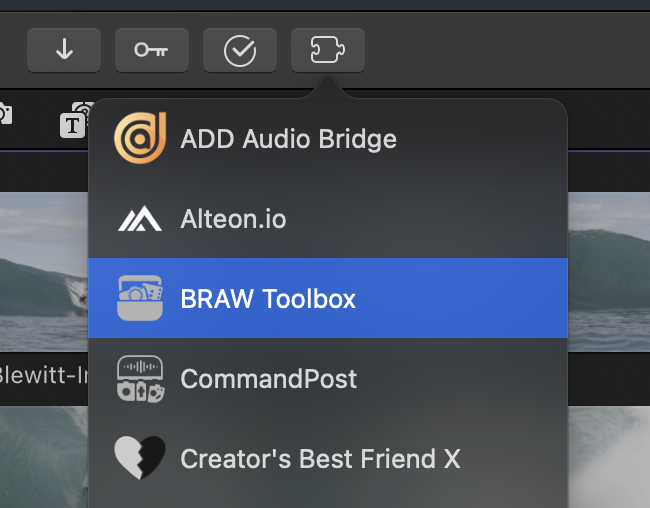This screenshot has height=508, width=650.
Task: Show Background Tasks checkmark button
Action: [240, 50]
